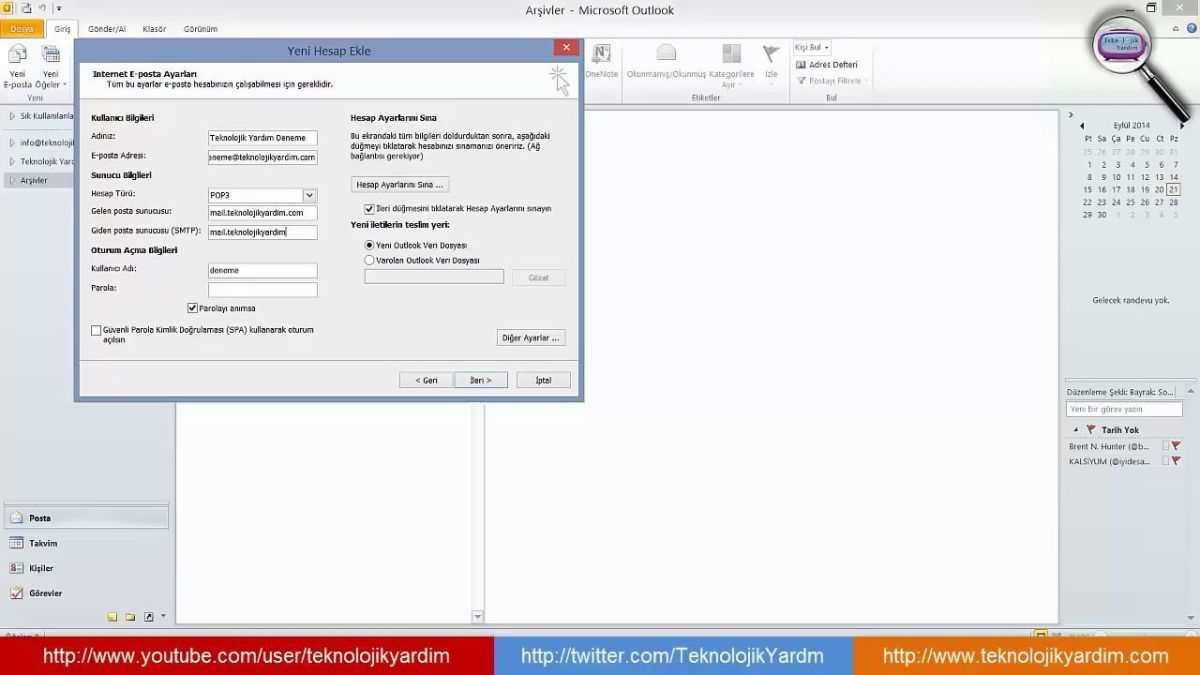The image size is (1200, 675).
Task: Click the Diğer Ayarlar button
Action: pos(531,338)
